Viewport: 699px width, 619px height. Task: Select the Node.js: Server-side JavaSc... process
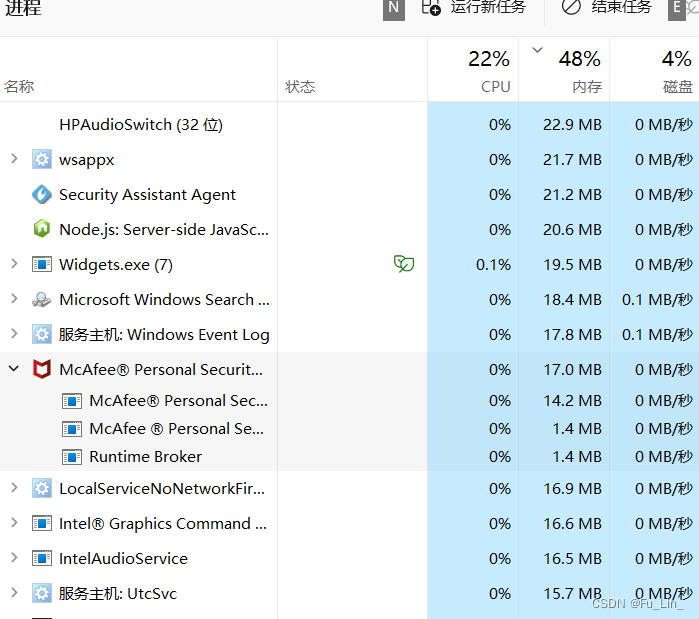164,230
